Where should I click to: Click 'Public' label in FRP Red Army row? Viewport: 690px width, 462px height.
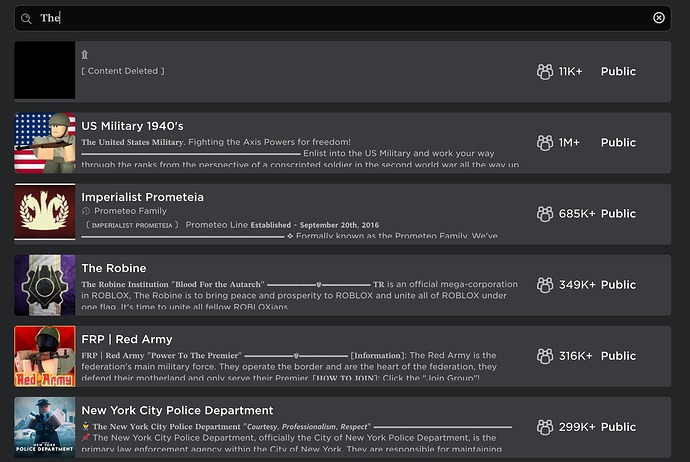click(618, 356)
